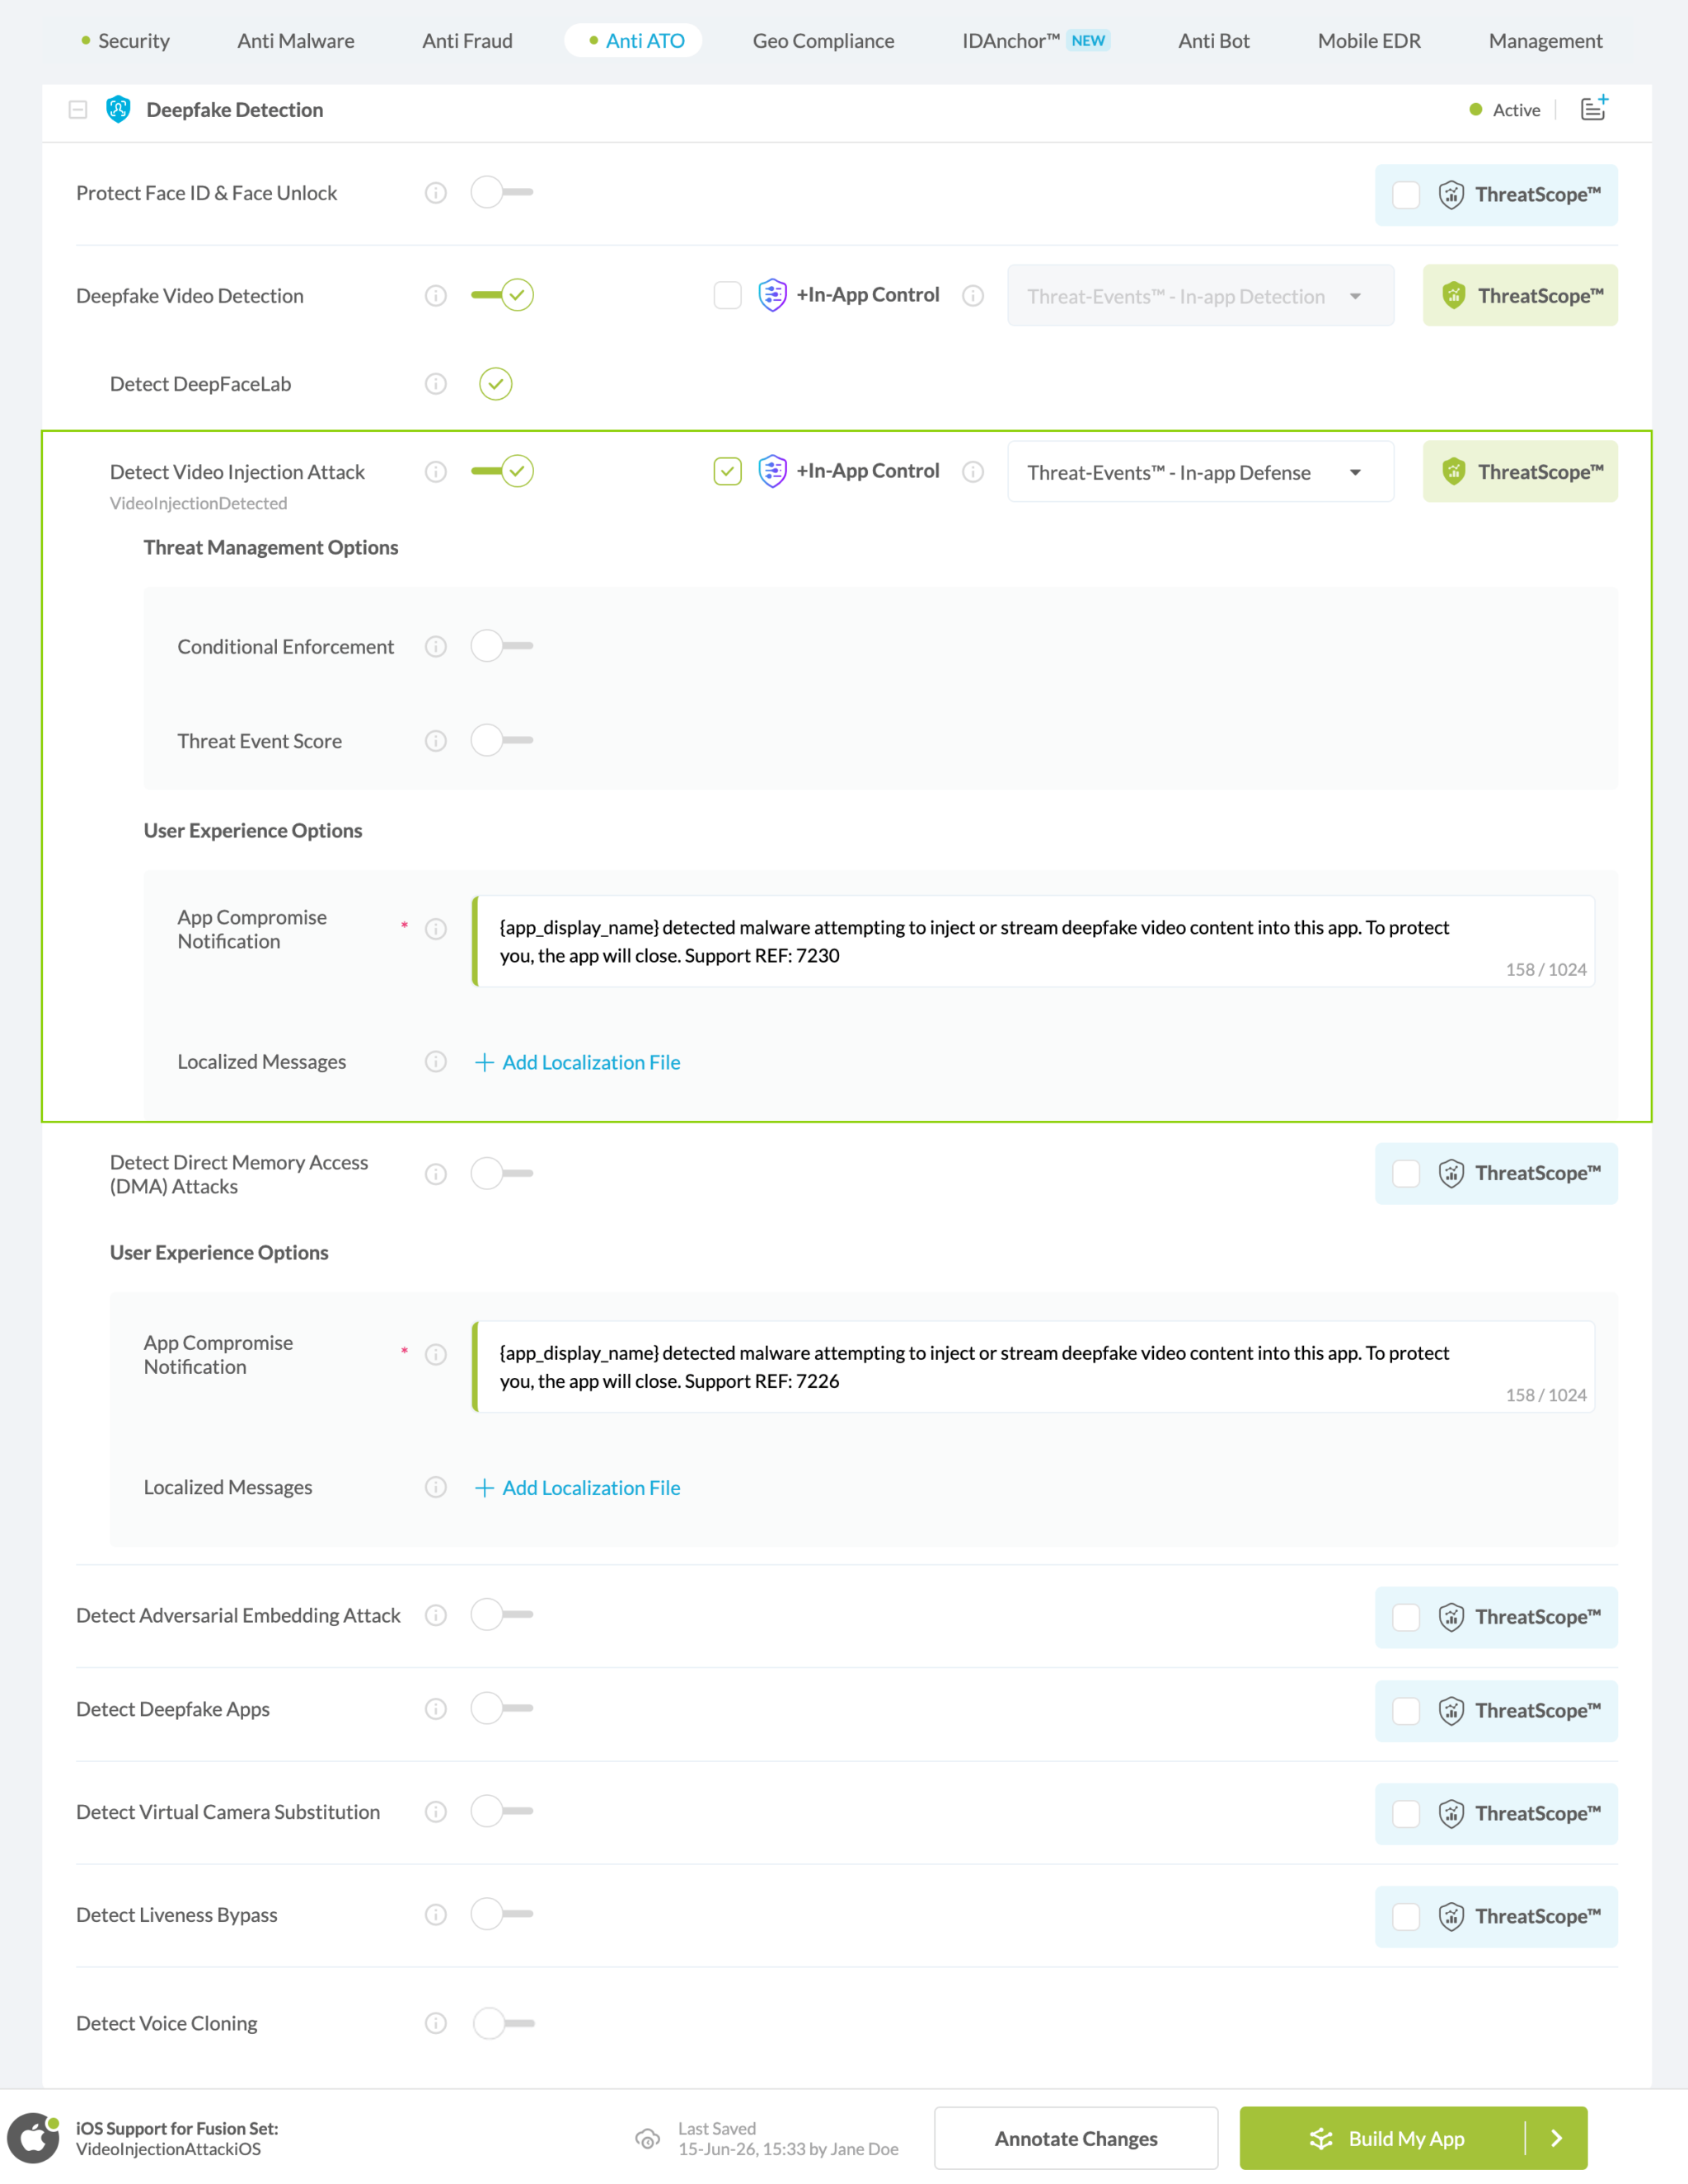Viewport: 1688px width, 2184px height.
Task: Click ThreatScope shield icon in Detect Liveness Bypass row
Action: pos(1451,1917)
